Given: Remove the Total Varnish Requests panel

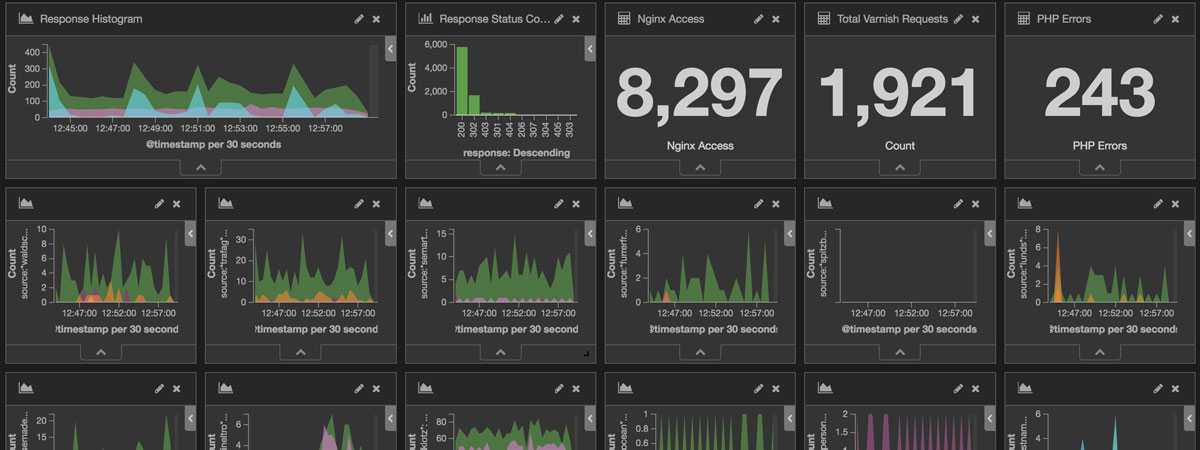Looking at the screenshot, I should [x=976, y=19].
